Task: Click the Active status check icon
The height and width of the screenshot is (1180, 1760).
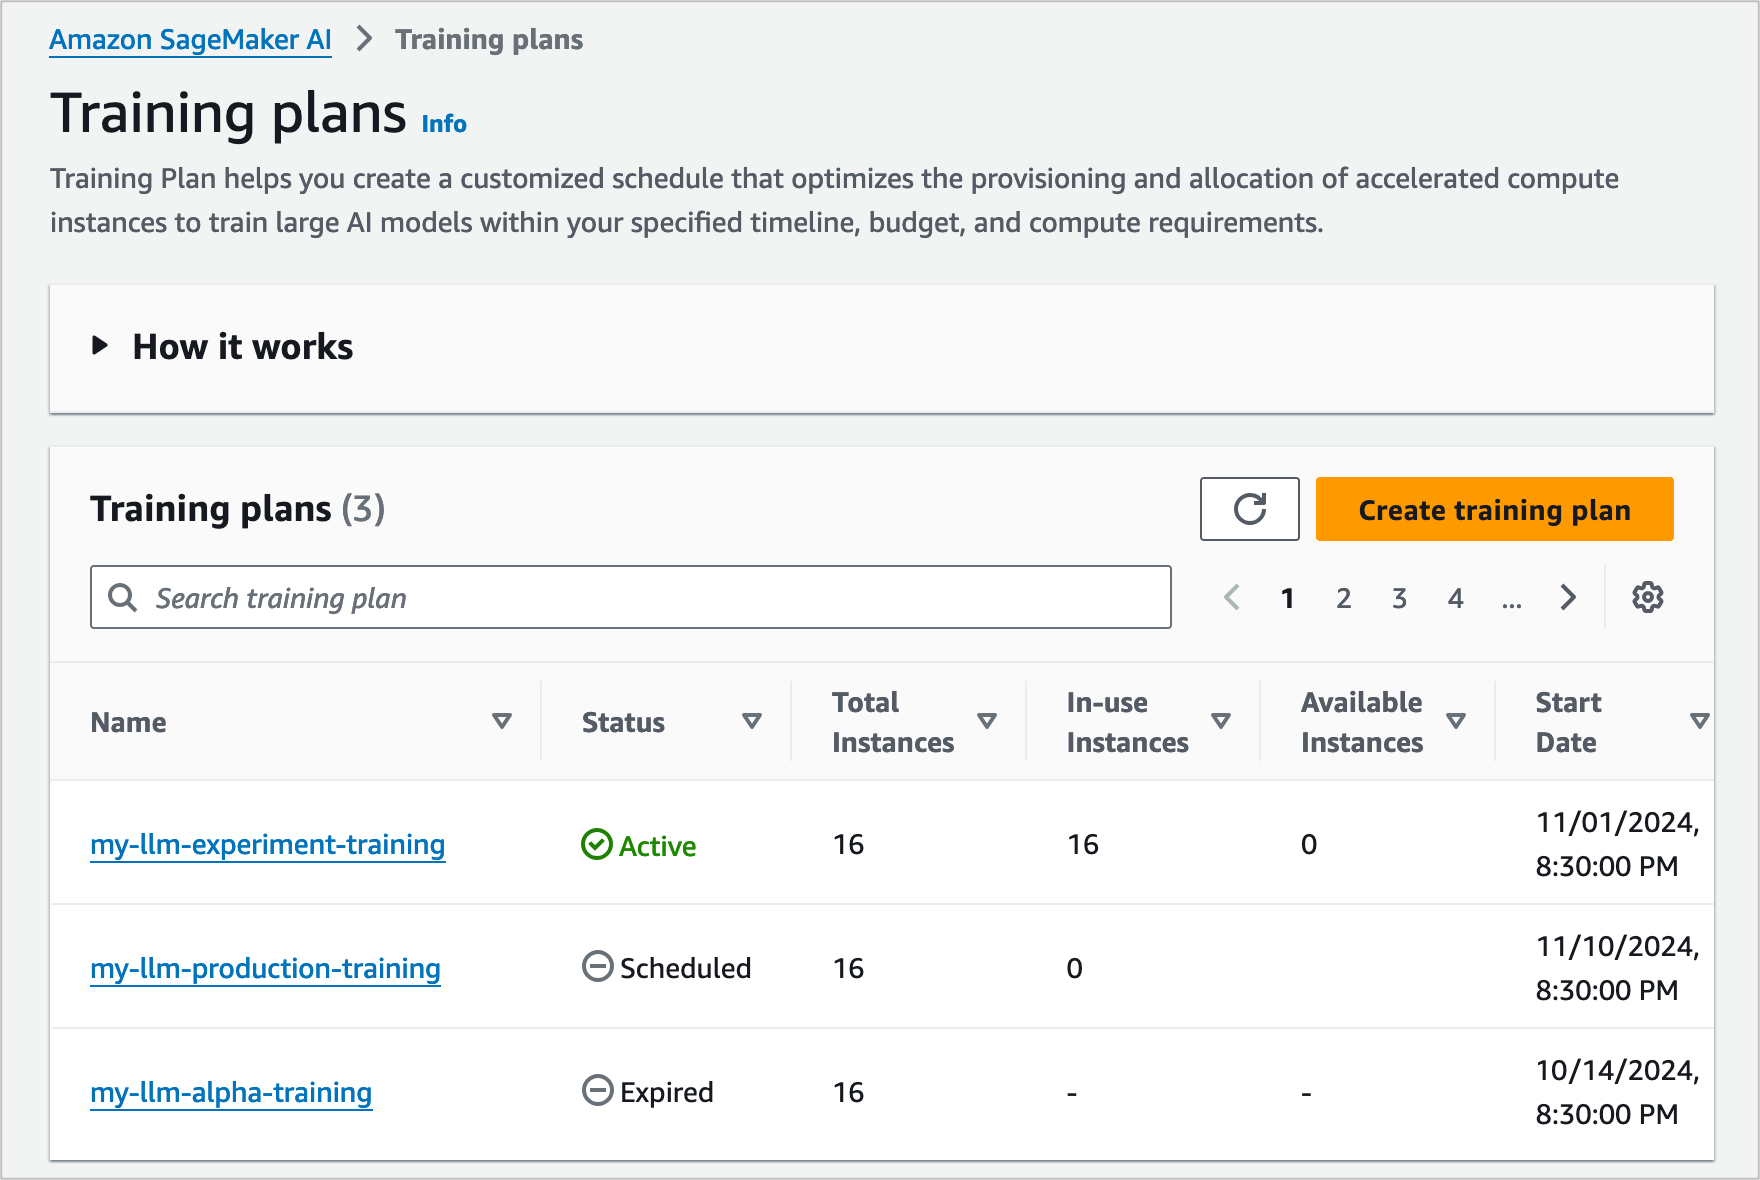Action: click(x=597, y=845)
